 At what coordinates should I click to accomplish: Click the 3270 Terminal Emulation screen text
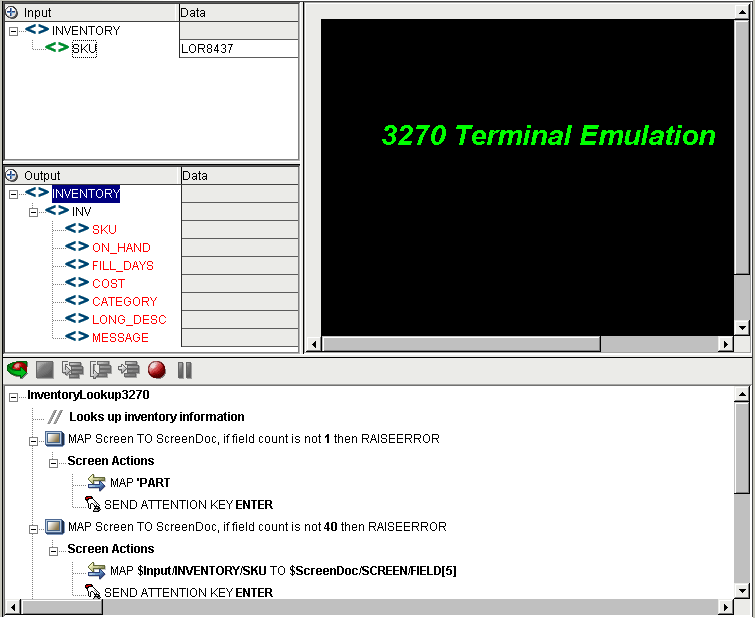coord(548,135)
